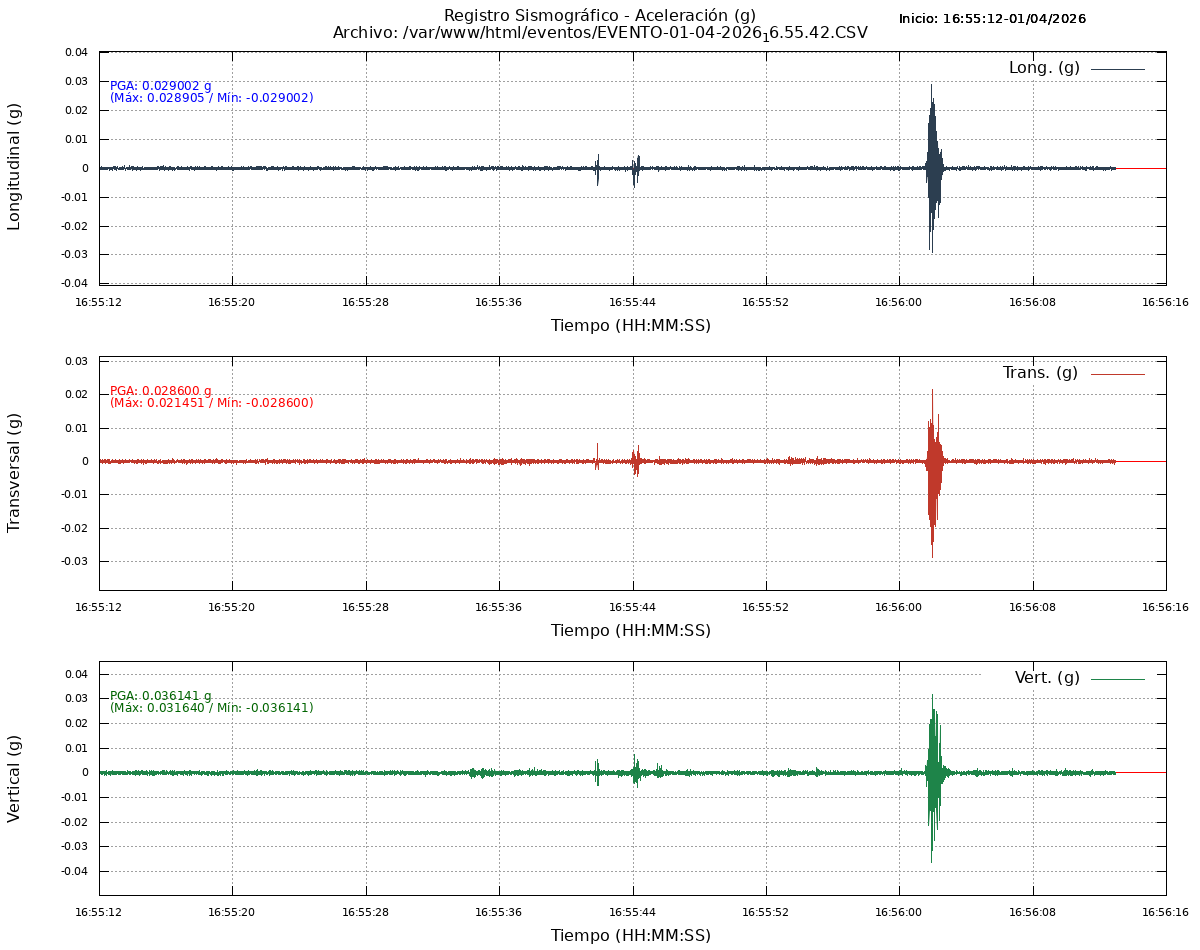Click the chart title Registro Sismográfico
The width and height of the screenshot is (1200, 950).
click(600, 16)
